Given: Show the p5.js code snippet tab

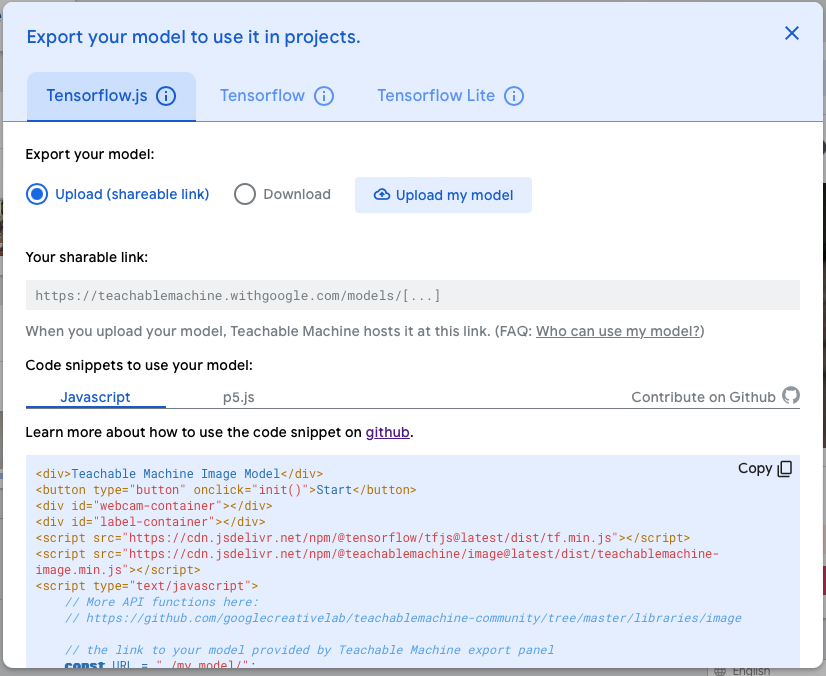Looking at the screenshot, I should pyautogui.click(x=238, y=397).
